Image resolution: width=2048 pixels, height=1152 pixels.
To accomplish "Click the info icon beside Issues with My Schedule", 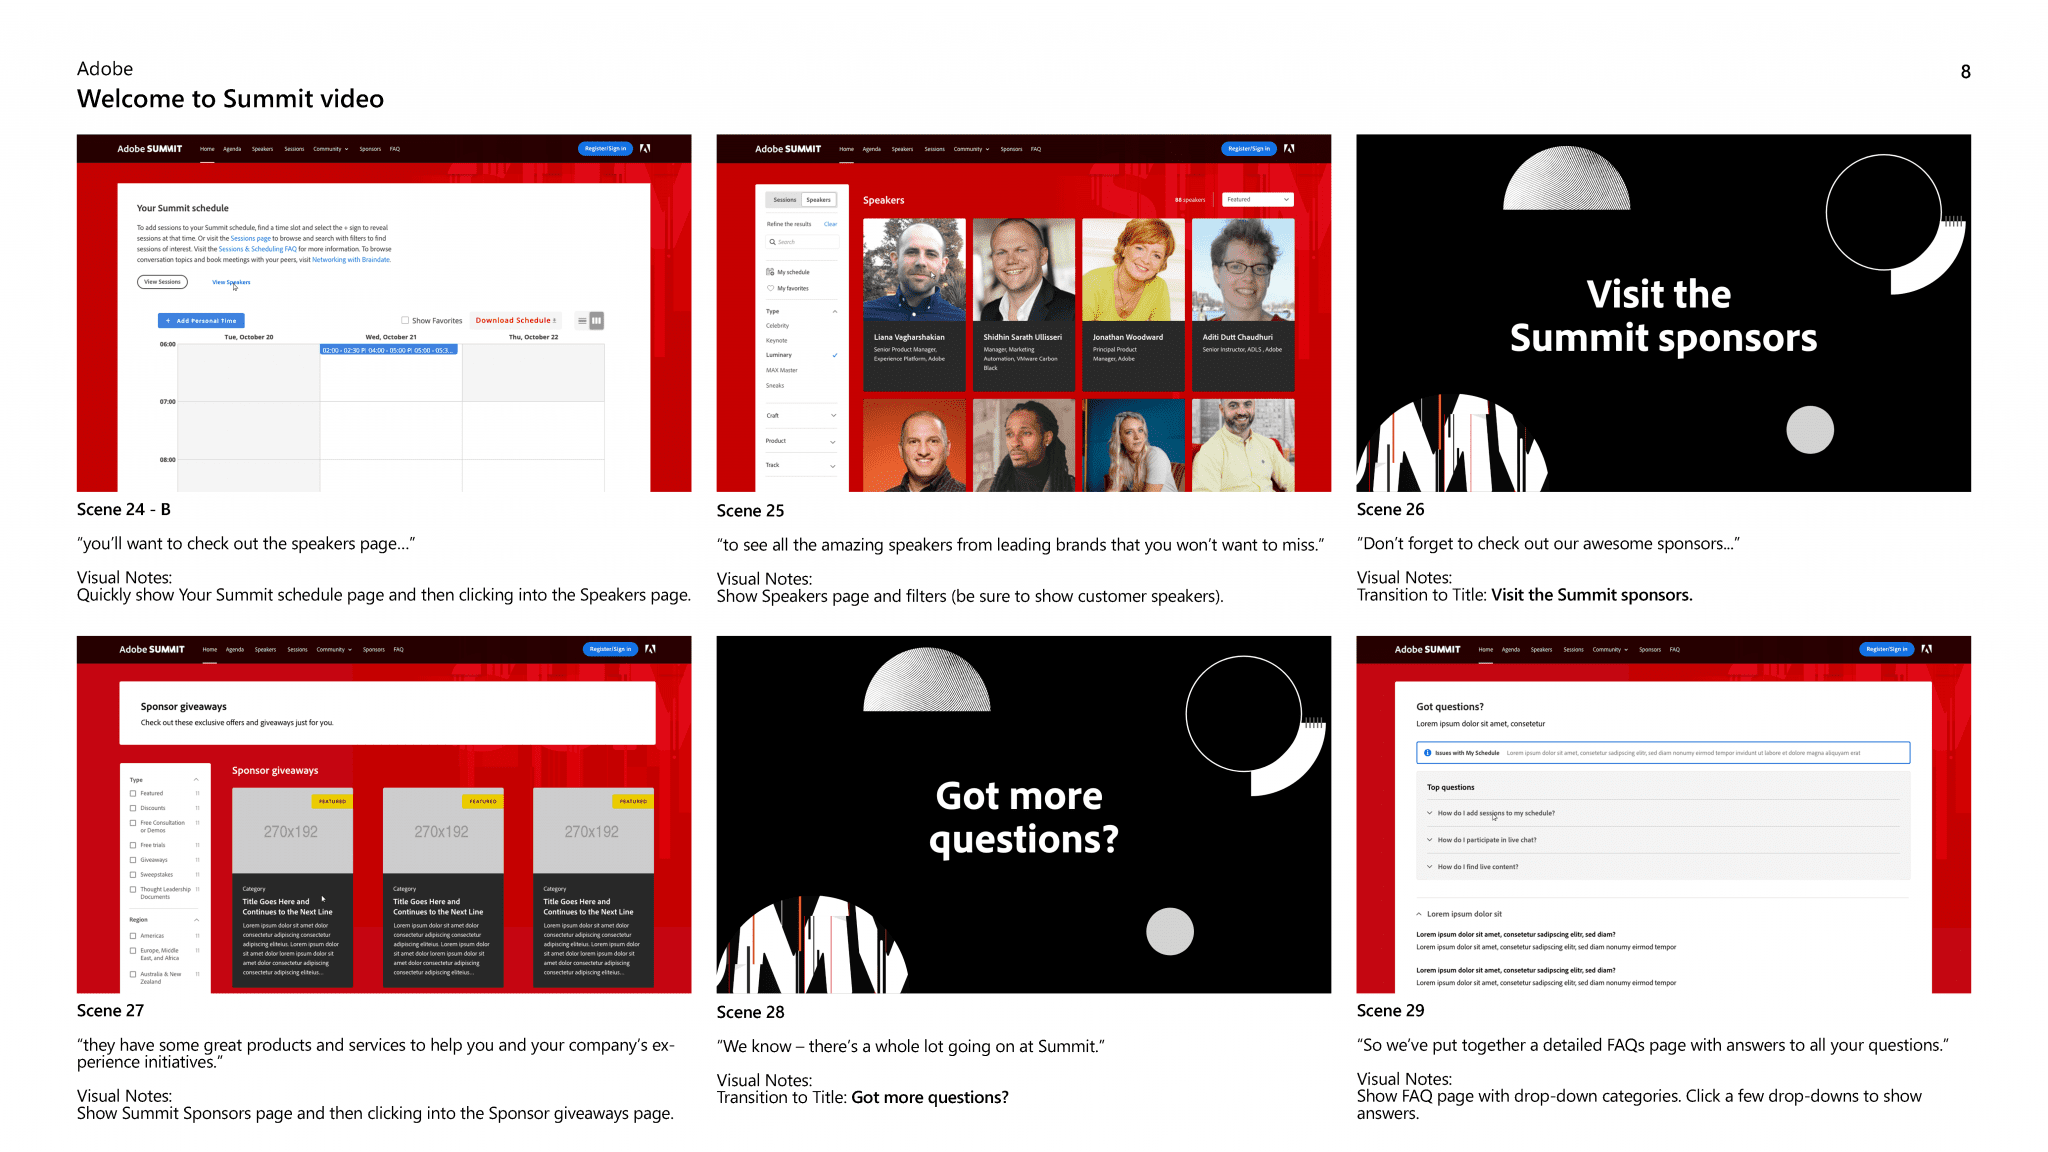I will [1427, 753].
